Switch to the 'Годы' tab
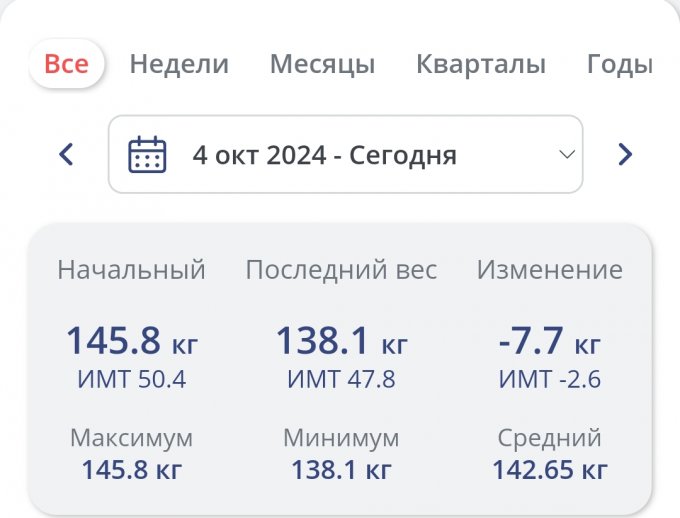Screen dimensions: 680x518 tap(620, 65)
